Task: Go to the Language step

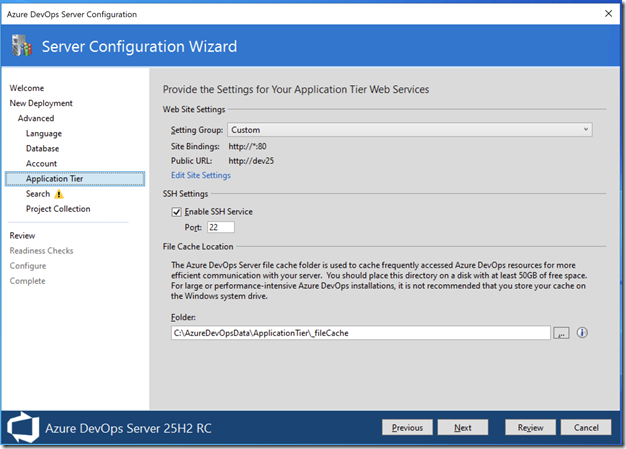Action: [x=43, y=133]
